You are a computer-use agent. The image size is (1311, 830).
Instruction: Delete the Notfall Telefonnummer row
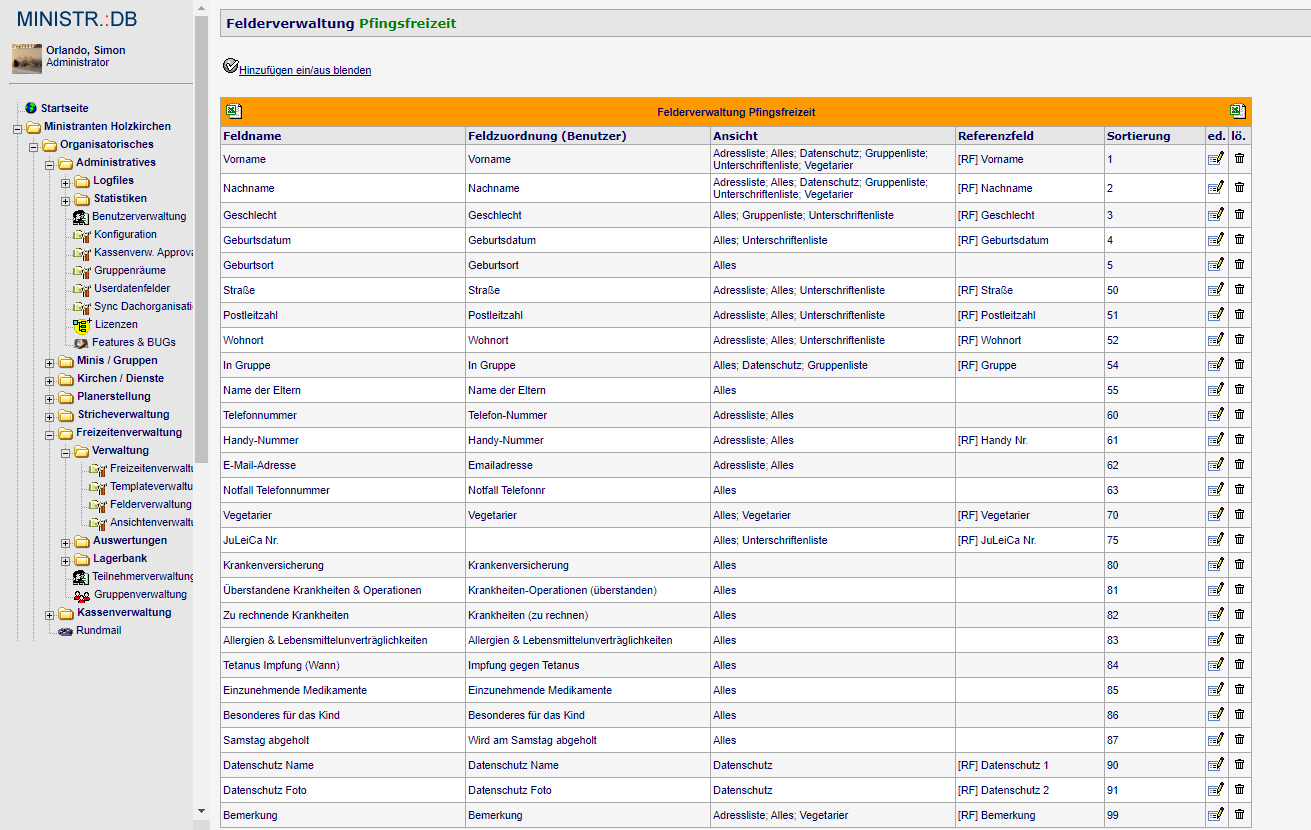(1240, 489)
